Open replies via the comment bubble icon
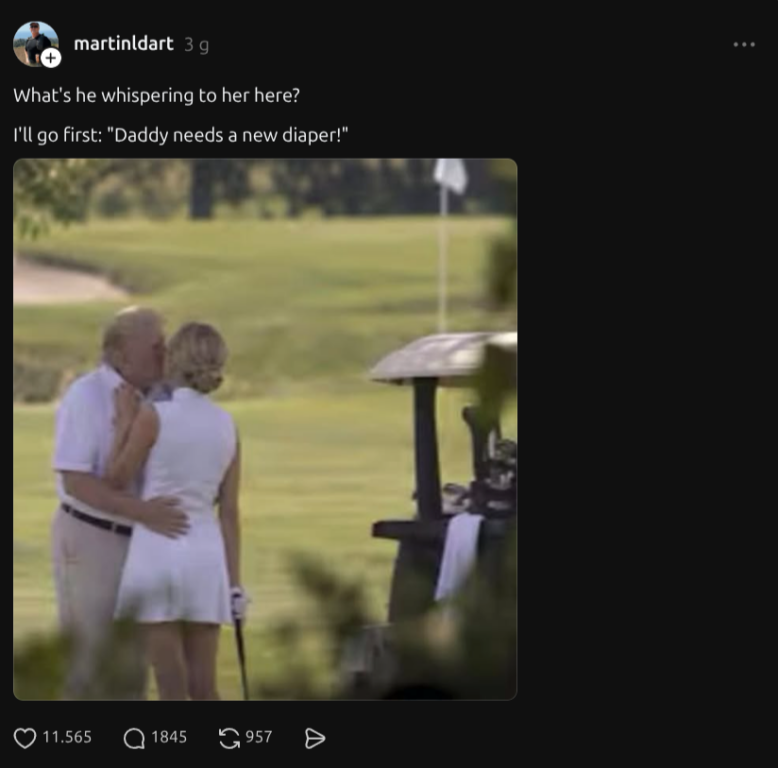The width and height of the screenshot is (778, 768). click(134, 738)
